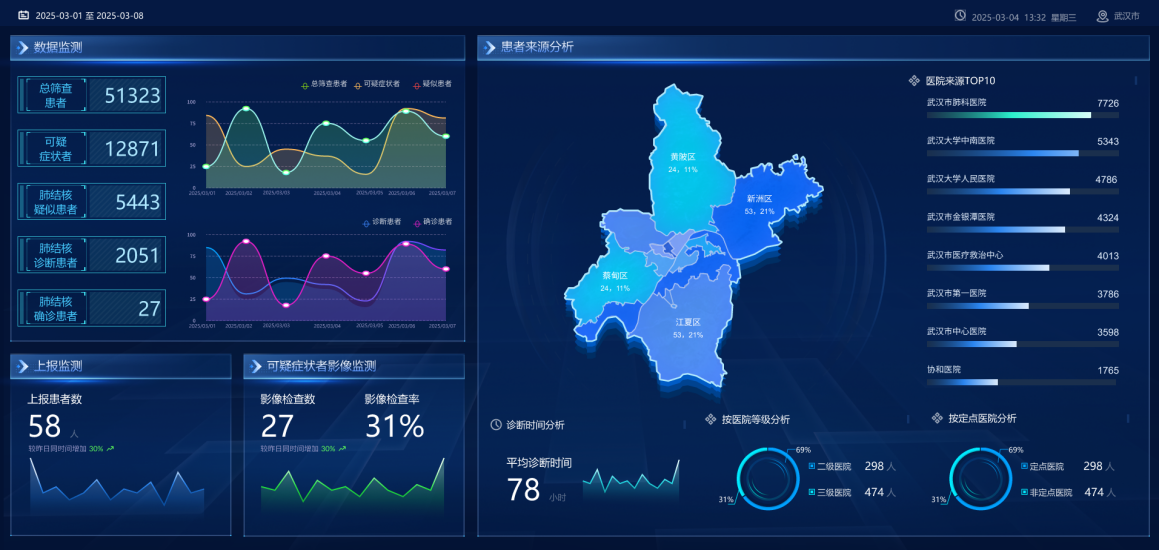Click the arrow icon beside 上报监测 header
The width and height of the screenshot is (1159, 550).
(x=22, y=366)
